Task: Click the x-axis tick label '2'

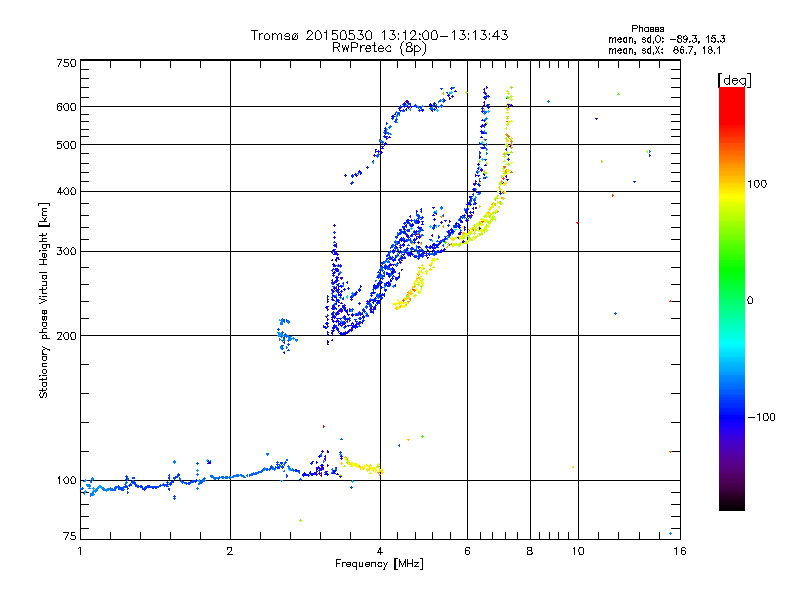Action: (230, 551)
